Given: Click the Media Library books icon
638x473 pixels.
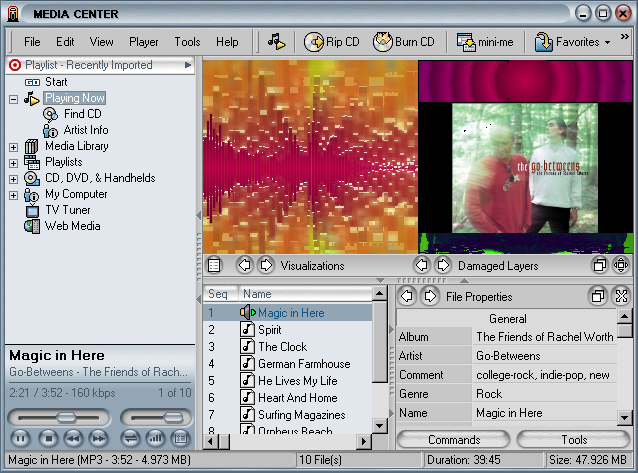Looking at the screenshot, I should click(31, 147).
